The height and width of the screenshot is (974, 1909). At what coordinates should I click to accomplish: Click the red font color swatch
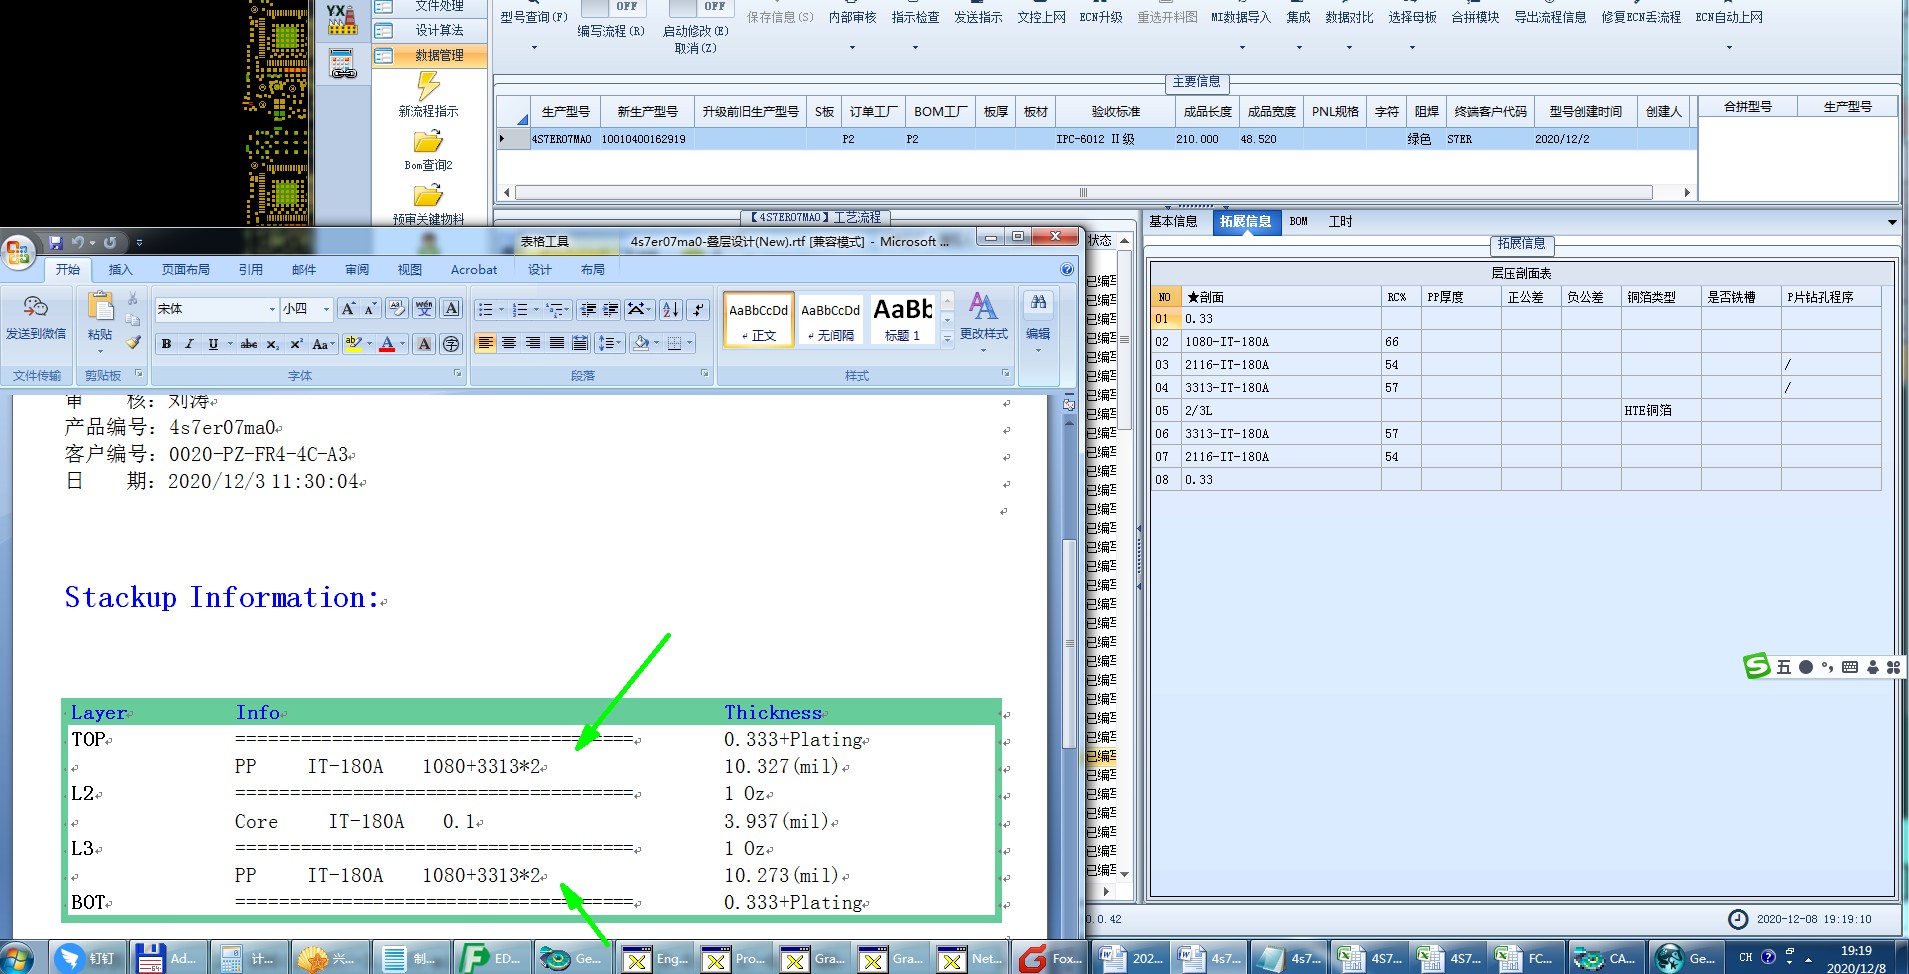click(387, 344)
